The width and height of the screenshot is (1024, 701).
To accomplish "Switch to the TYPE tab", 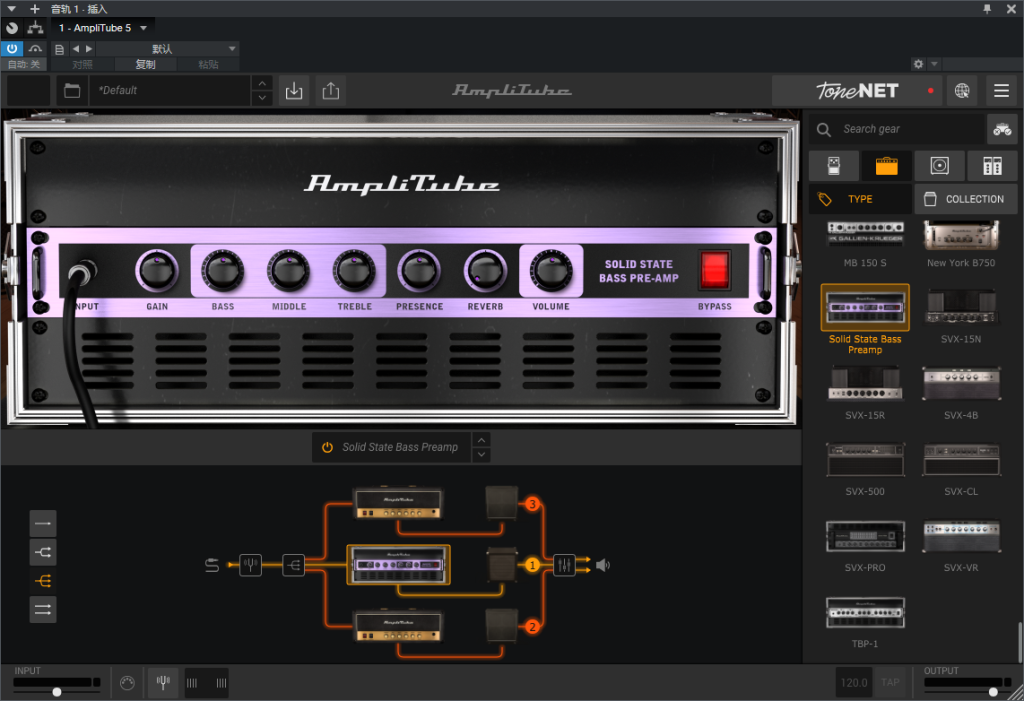I will click(x=860, y=199).
